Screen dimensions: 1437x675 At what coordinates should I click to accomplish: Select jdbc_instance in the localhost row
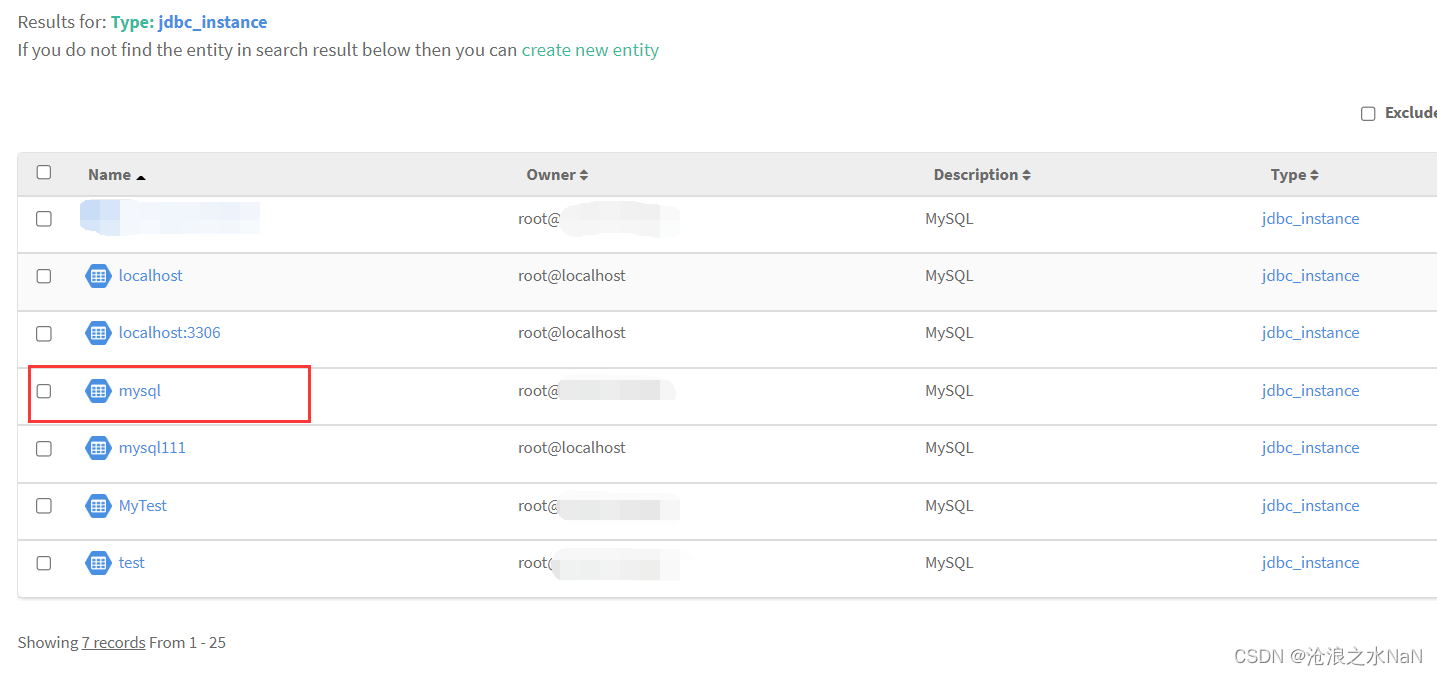(1310, 275)
